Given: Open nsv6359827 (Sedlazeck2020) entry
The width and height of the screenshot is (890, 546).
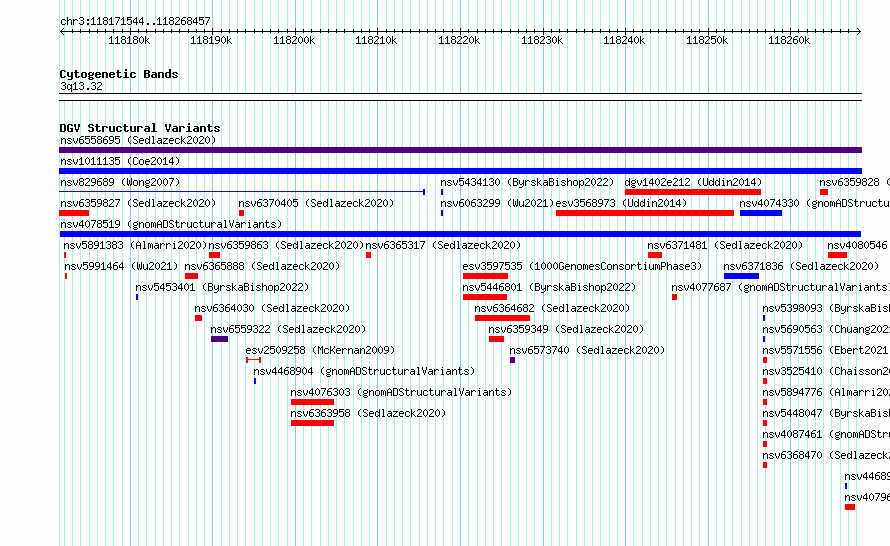Looking at the screenshot, I should pyautogui.click(x=138, y=203).
